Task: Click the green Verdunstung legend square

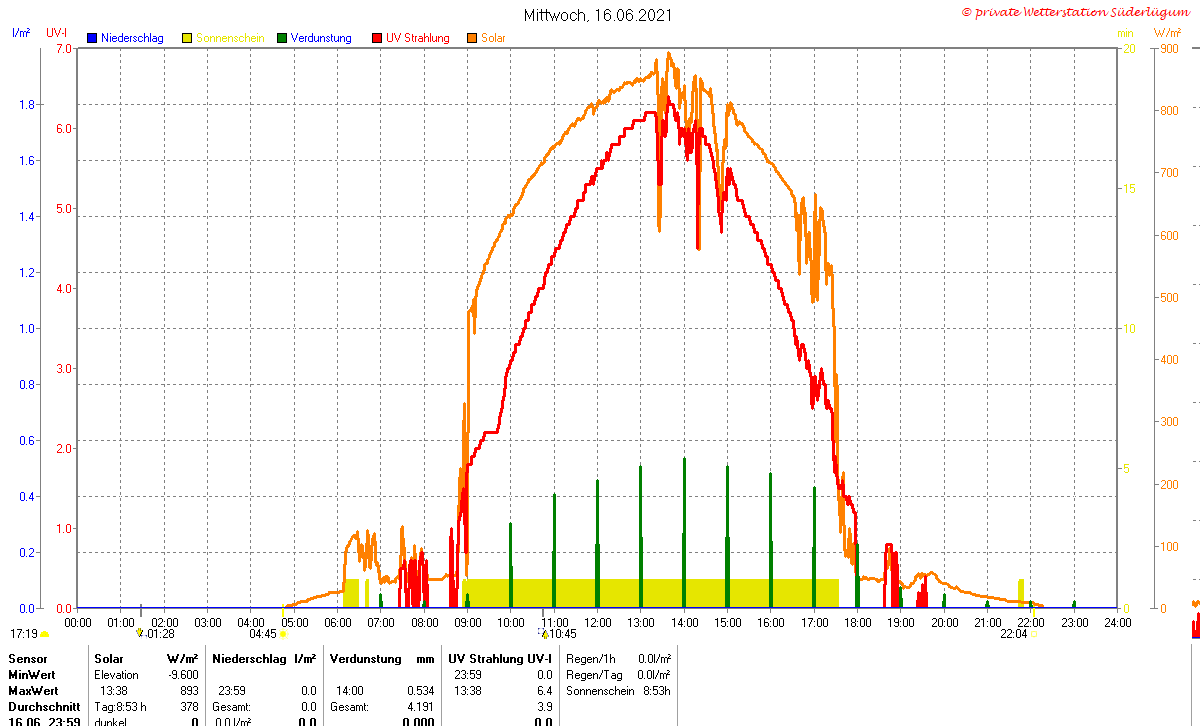Action: 282,38
